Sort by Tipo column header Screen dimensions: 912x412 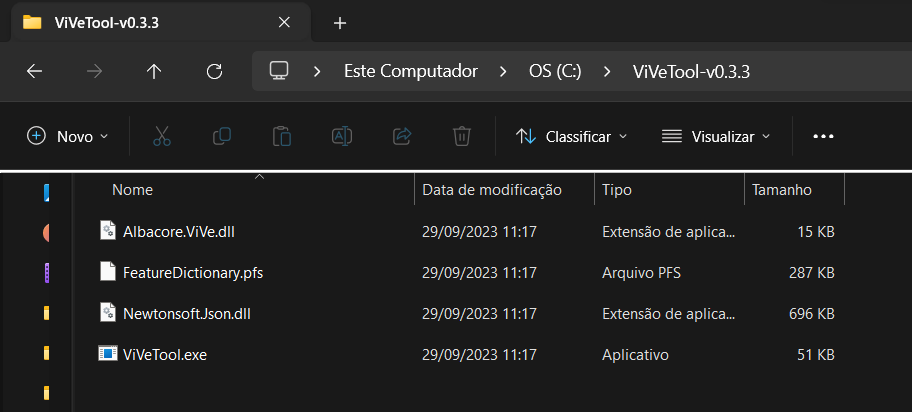pos(617,190)
